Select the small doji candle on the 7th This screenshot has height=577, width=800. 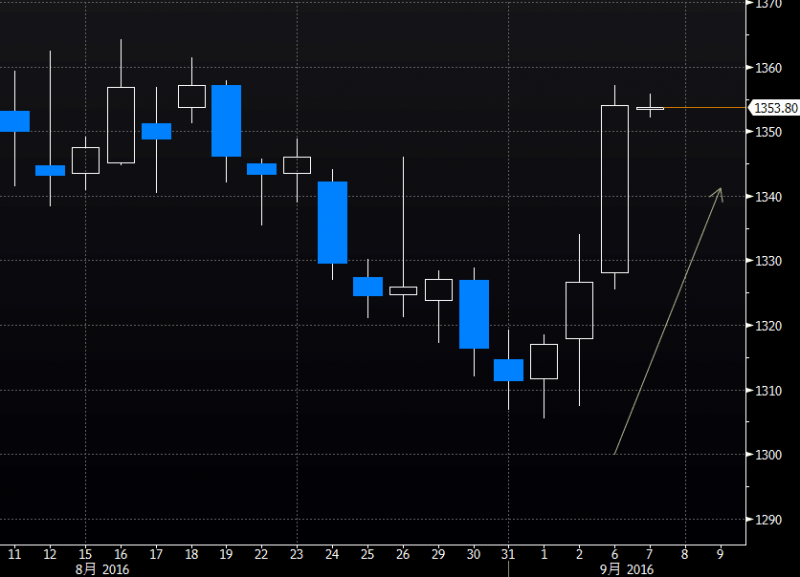pos(650,108)
